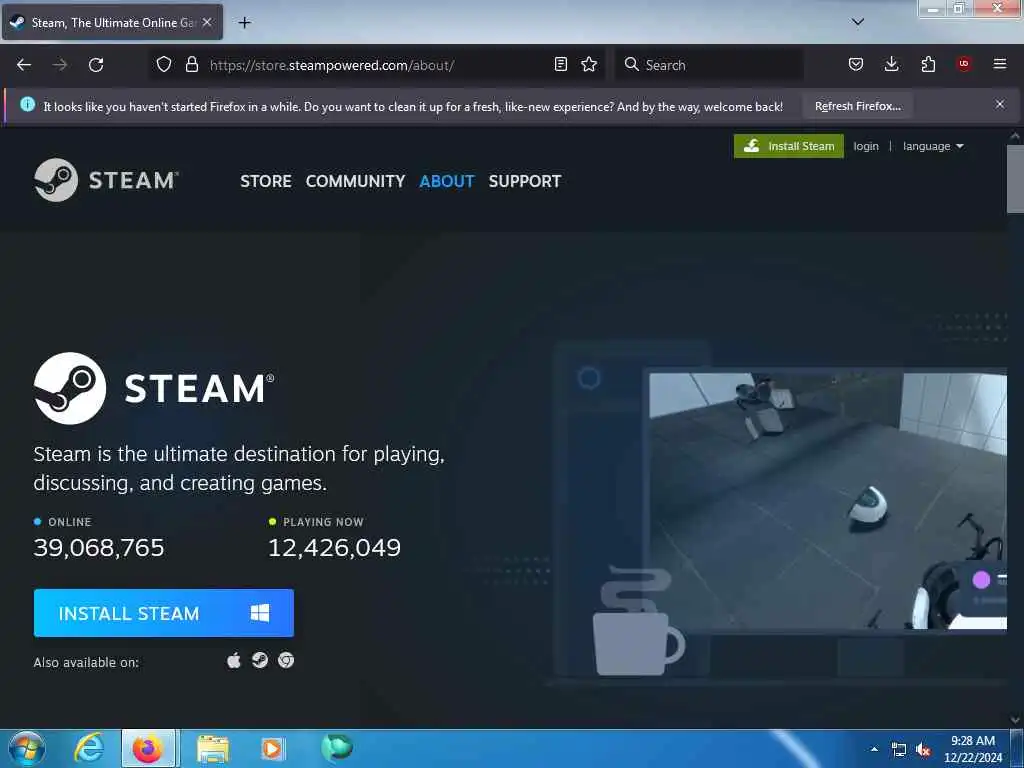
Task: Open the login link
Action: click(x=866, y=146)
